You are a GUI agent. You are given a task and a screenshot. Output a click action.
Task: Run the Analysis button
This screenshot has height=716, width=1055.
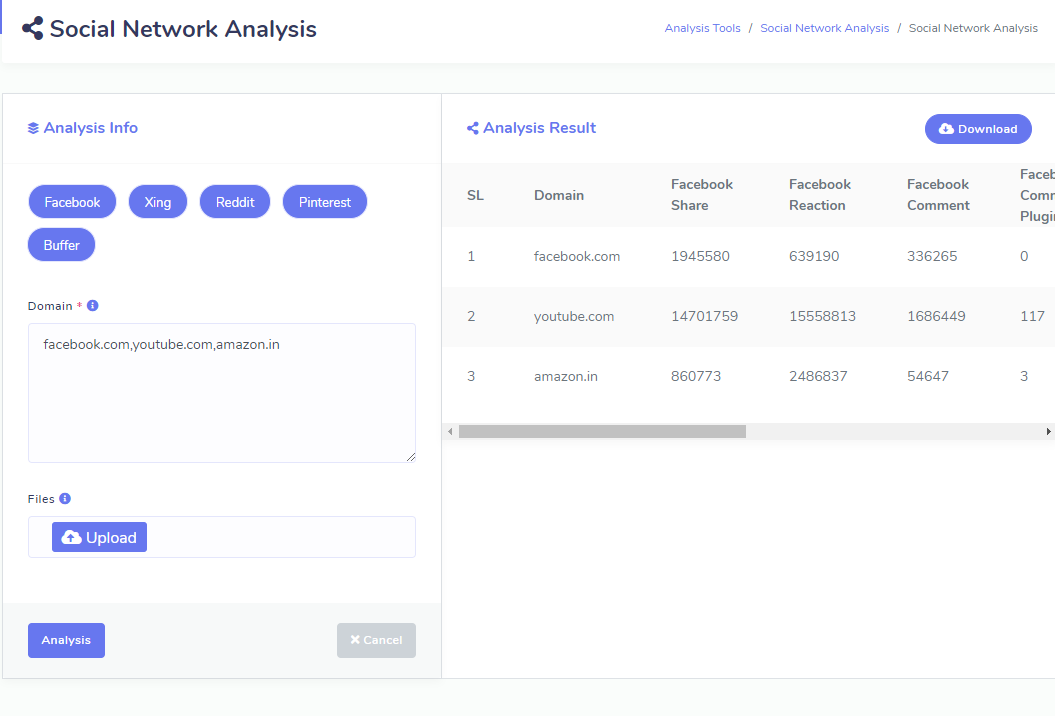pos(66,641)
